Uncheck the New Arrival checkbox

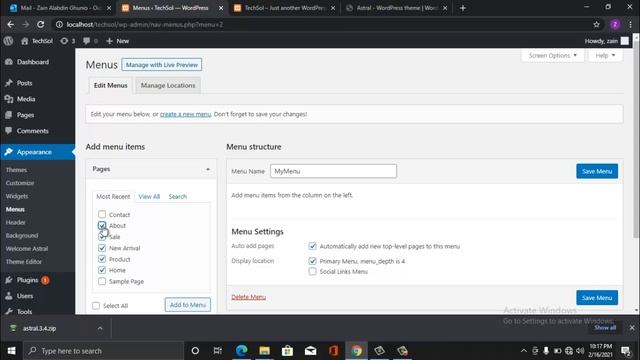coord(102,248)
